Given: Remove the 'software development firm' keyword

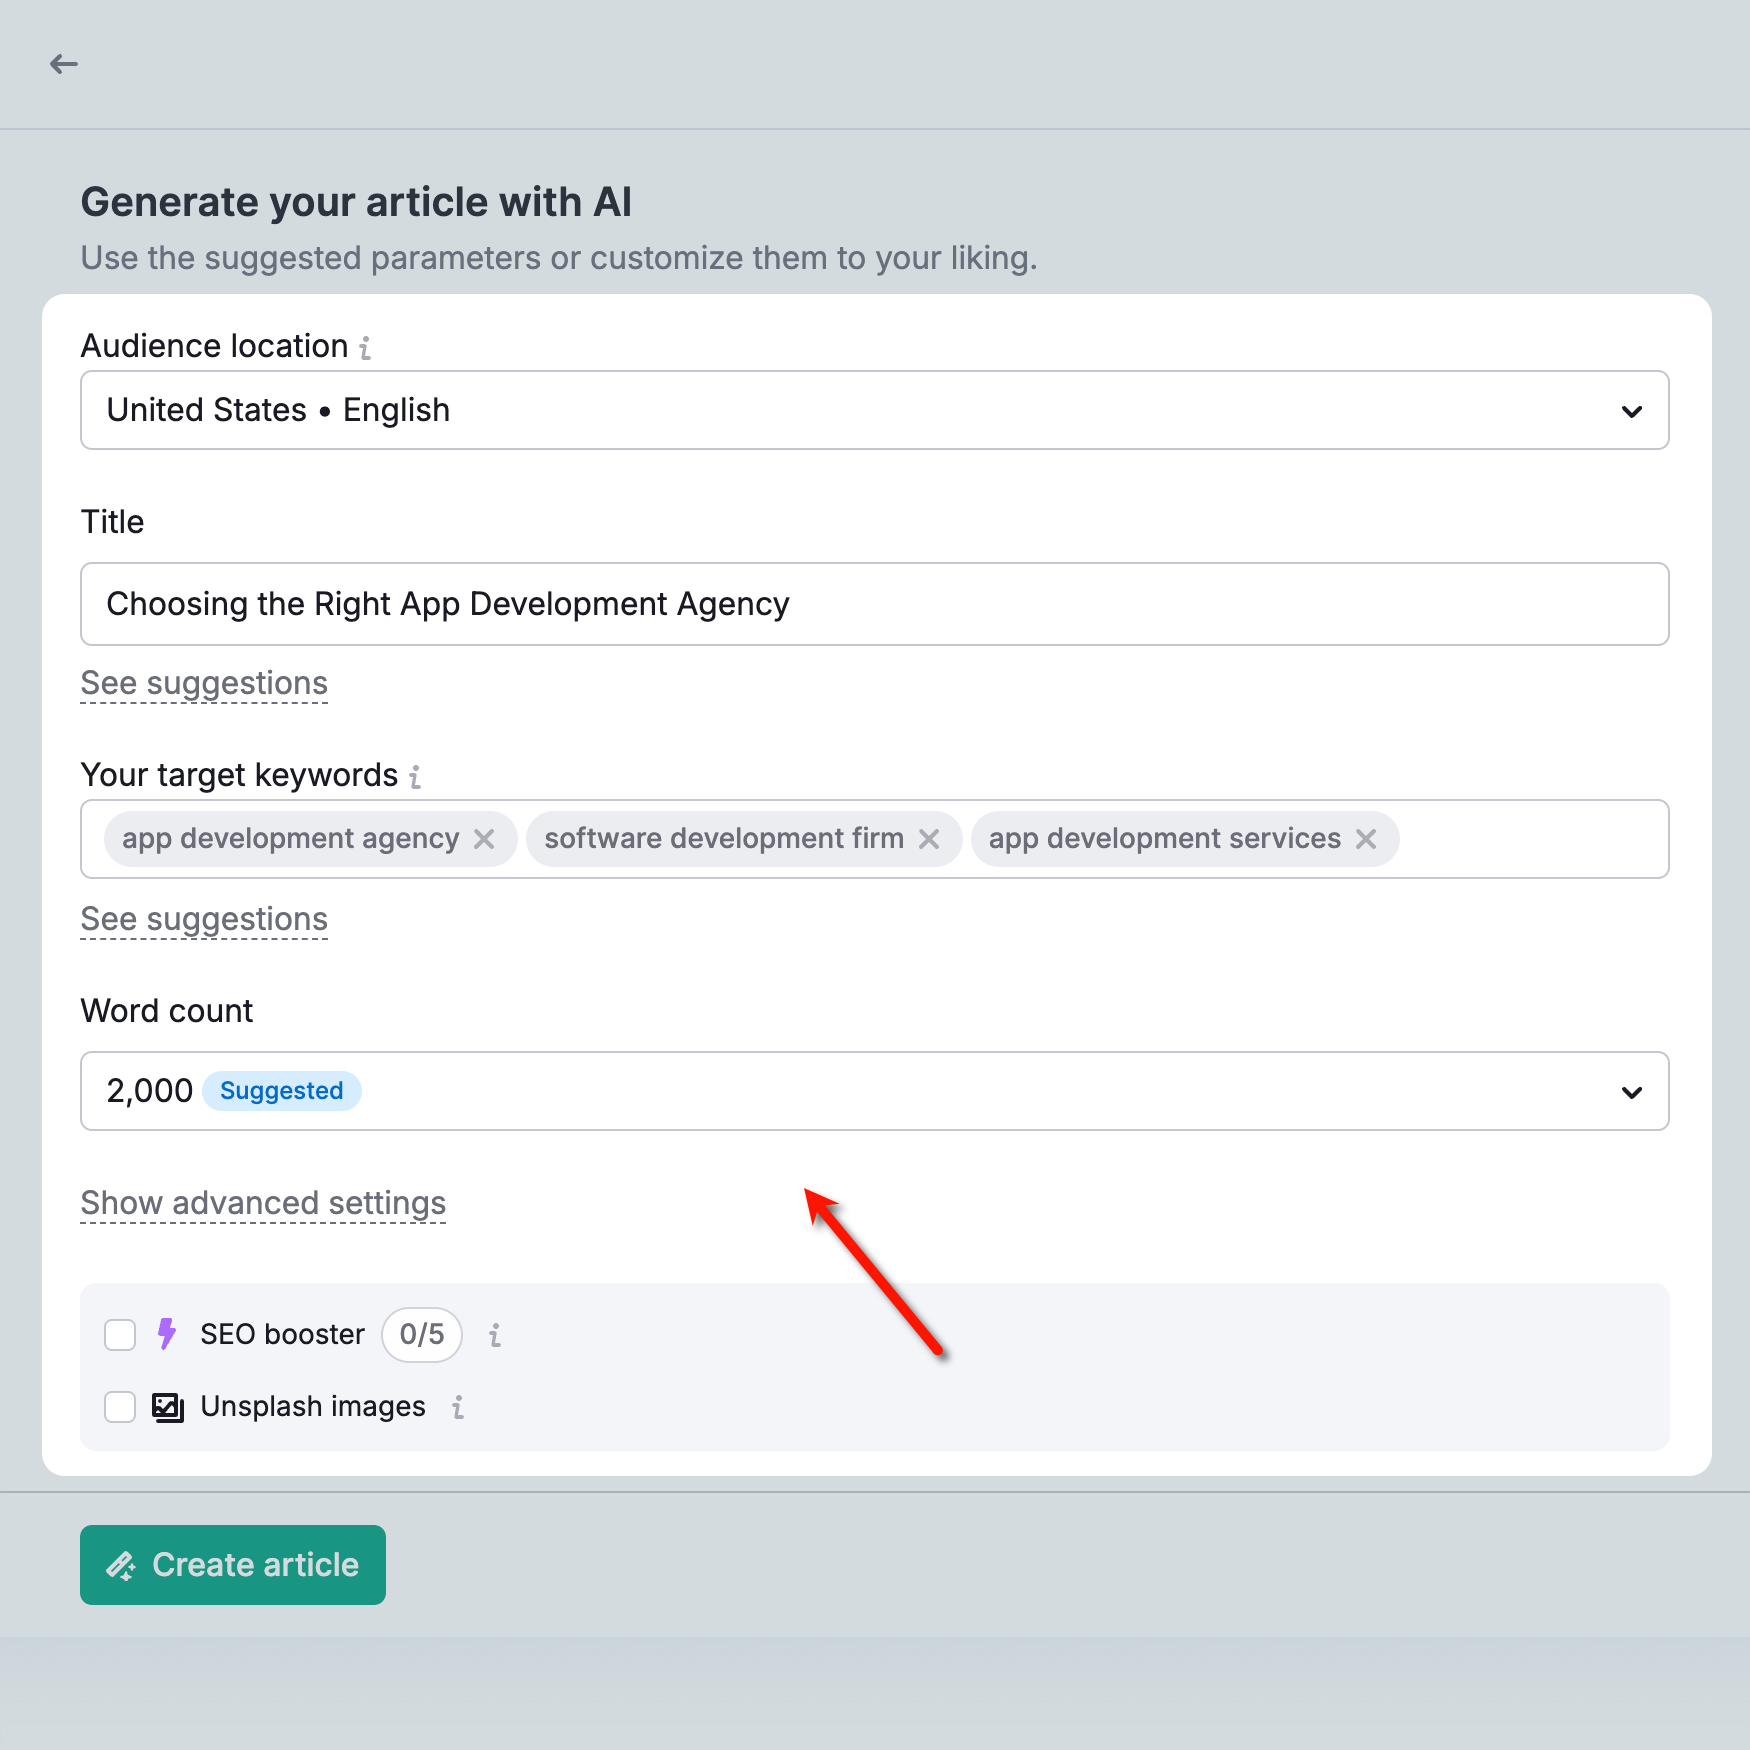Looking at the screenshot, I should pyautogui.click(x=929, y=839).
